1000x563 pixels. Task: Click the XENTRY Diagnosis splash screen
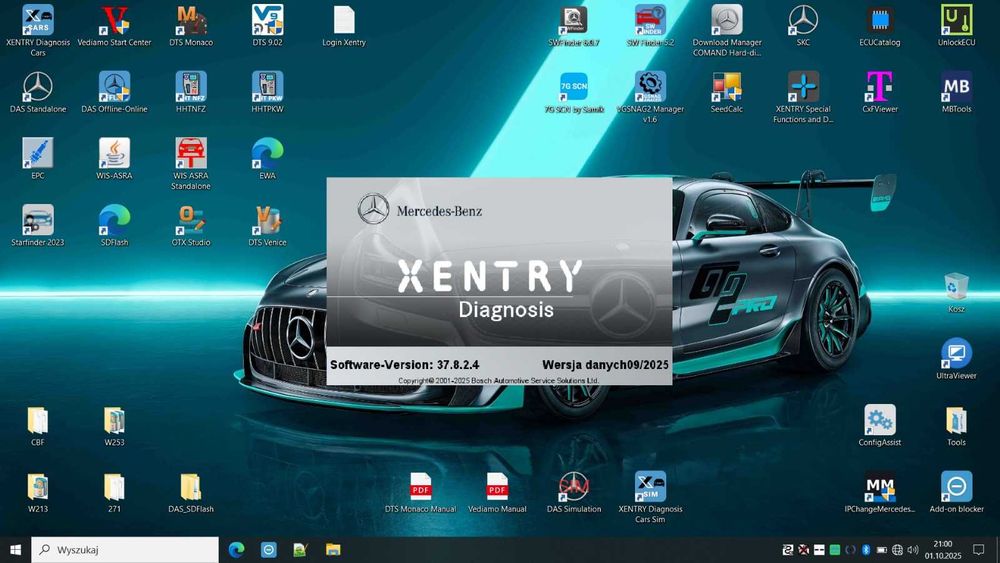tap(499, 281)
